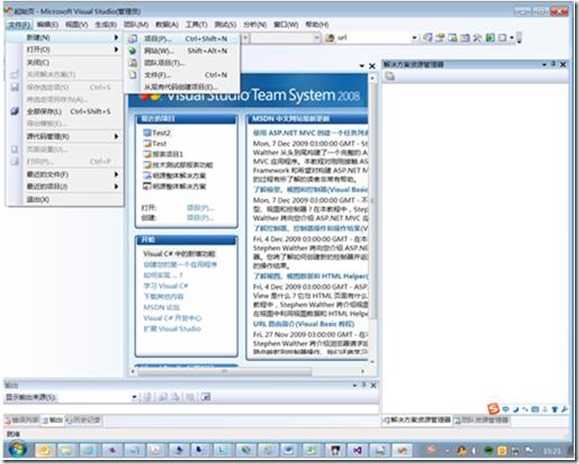Switch to the 错误列表 bottom tab

tap(22, 420)
